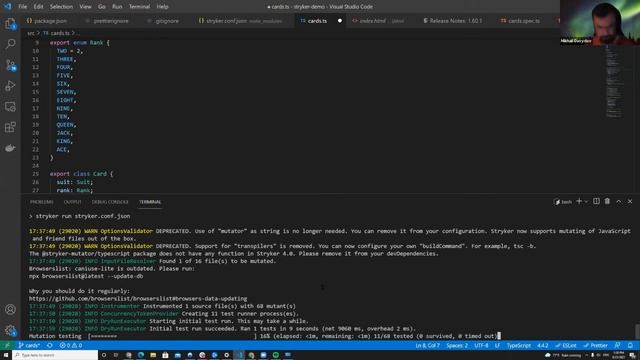Change indentation via Spaces: 2
This screenshot has height=360, width=640.
tap(457, 345)
